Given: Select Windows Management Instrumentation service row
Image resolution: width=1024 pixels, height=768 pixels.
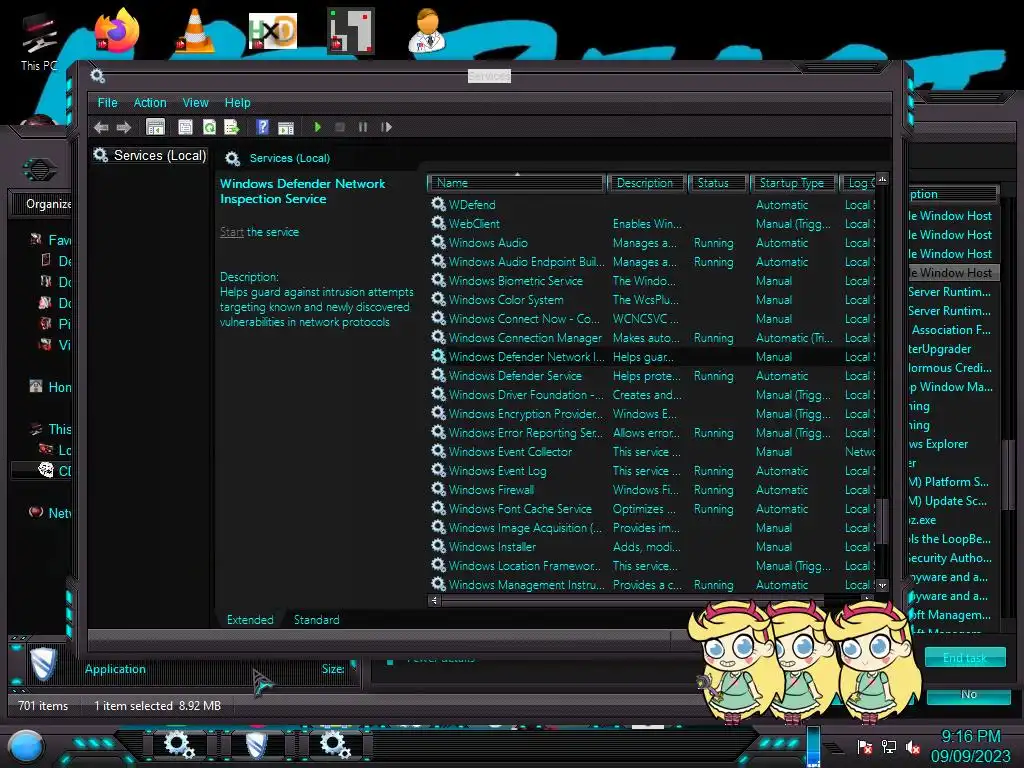Looking at the screenshot, I should pos(652,585).
